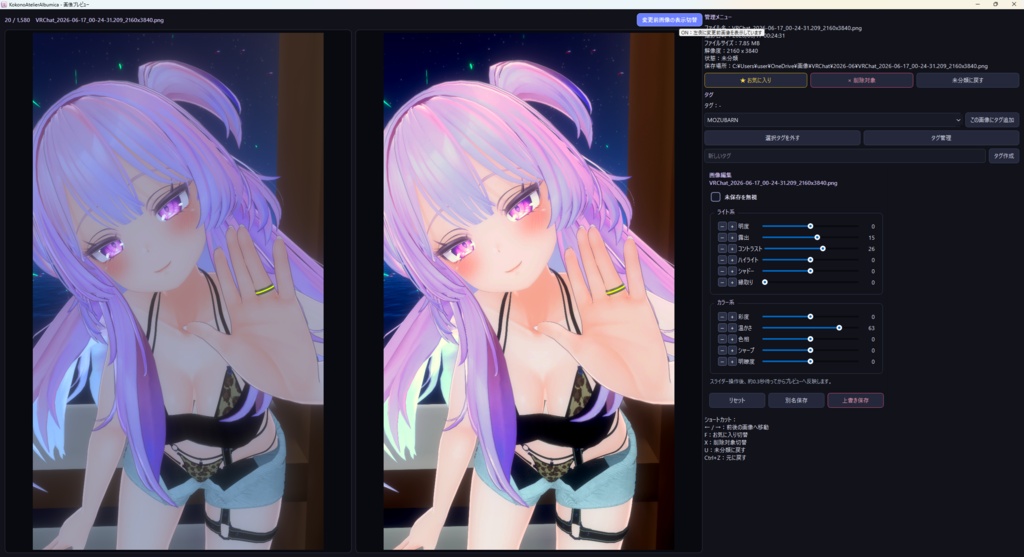Focus the 新しいタグ new tag input field
The image size is (1024, 557).
(x=844, y=156)
